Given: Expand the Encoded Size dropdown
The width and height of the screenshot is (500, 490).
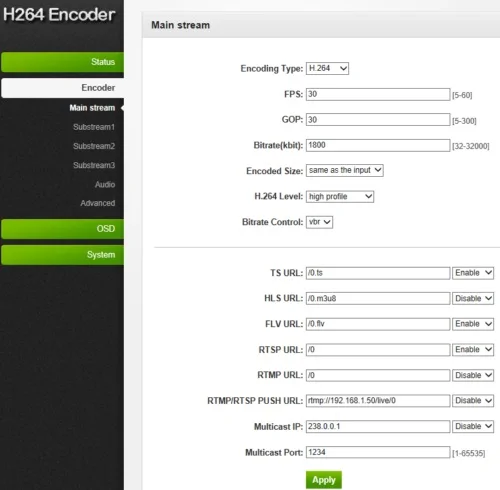Looking at the screenshot, I should 345,170.
